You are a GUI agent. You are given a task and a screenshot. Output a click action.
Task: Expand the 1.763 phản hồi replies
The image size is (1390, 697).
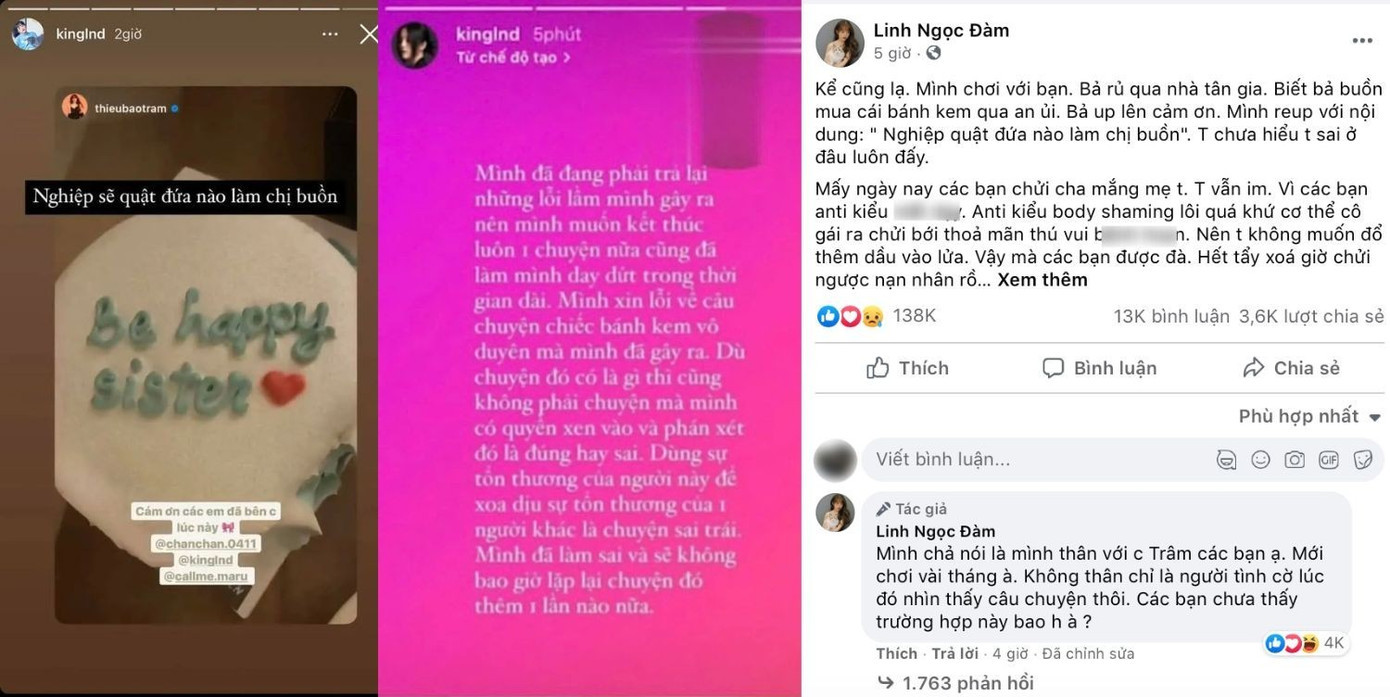pyautogui.click(x=955, y=683)
